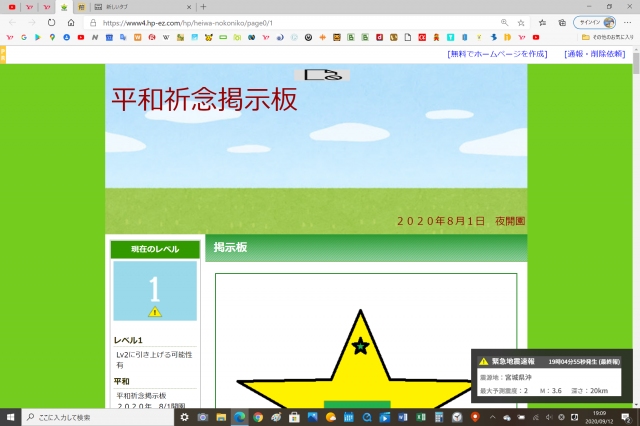Open Settings gear in taskbar
The width and height of the screenshot is (640, 426).
[x=184, y=417]
